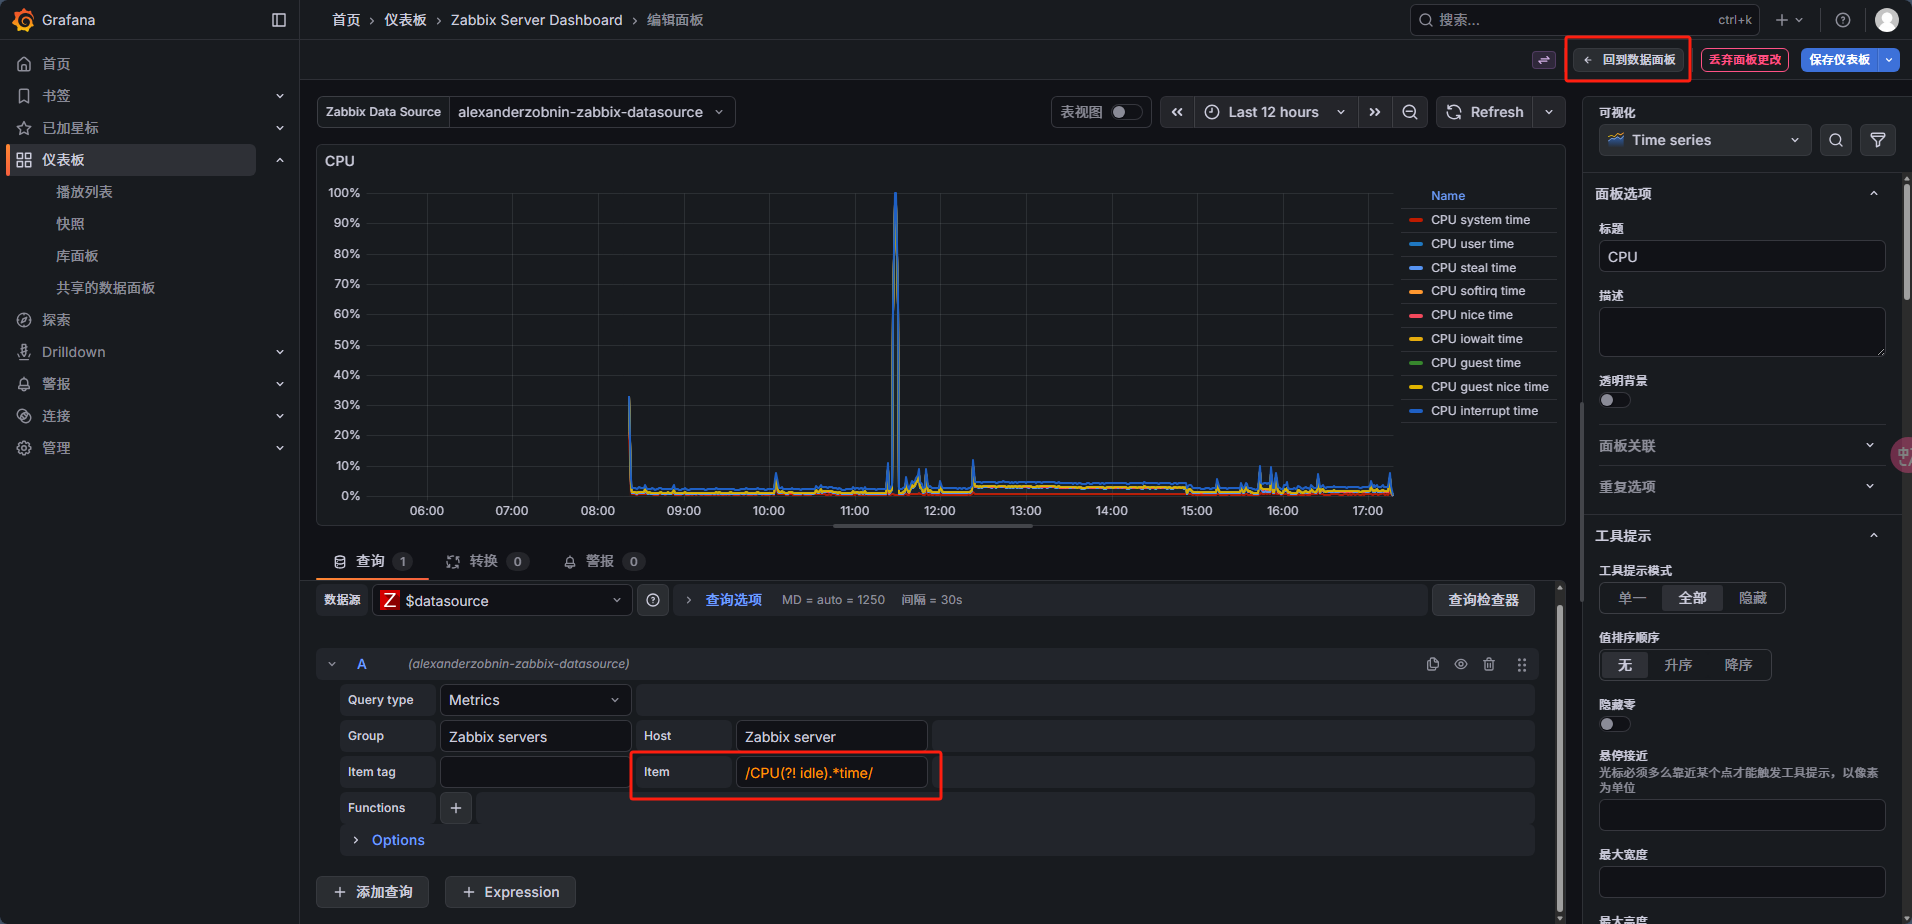Delete query A with trash icon
Screen dimensions: 1912x924
[x=1489, y=664]
